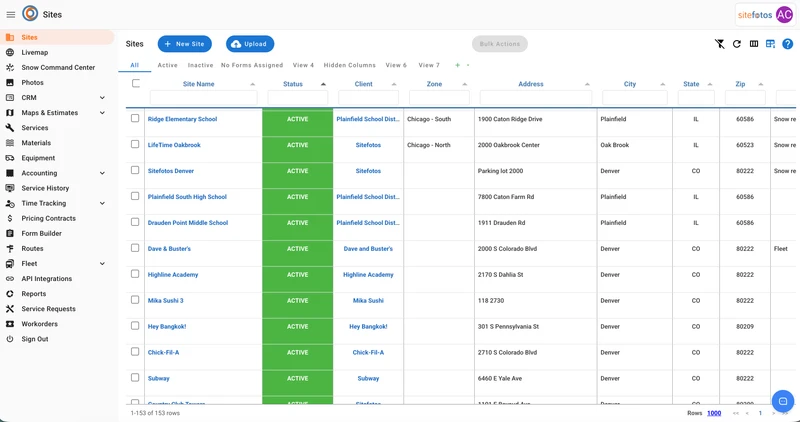
Task: Expand the Fleet submenu
Action: [102, 264]
